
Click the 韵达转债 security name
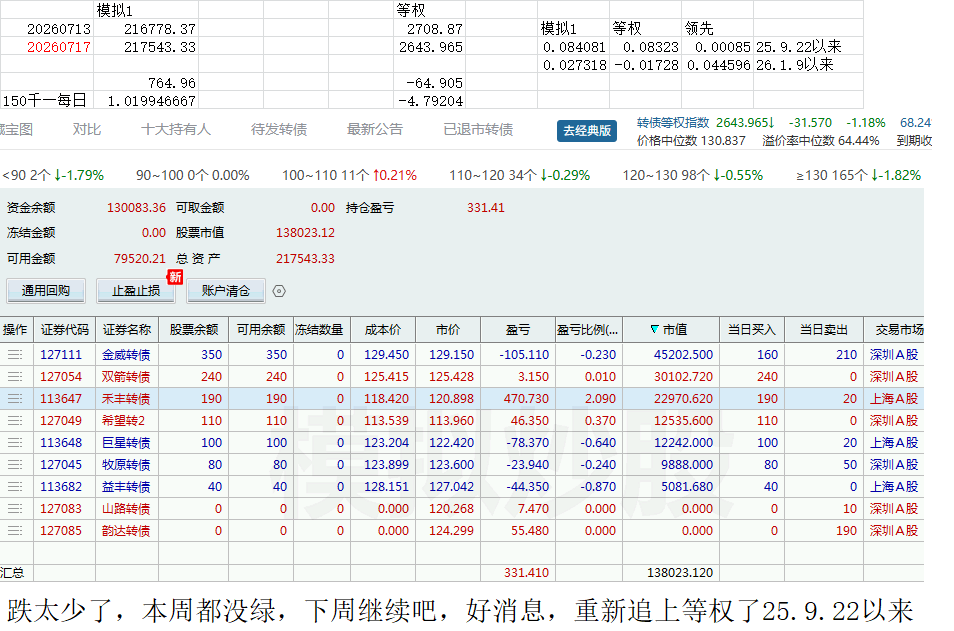(x=126, y=531)
